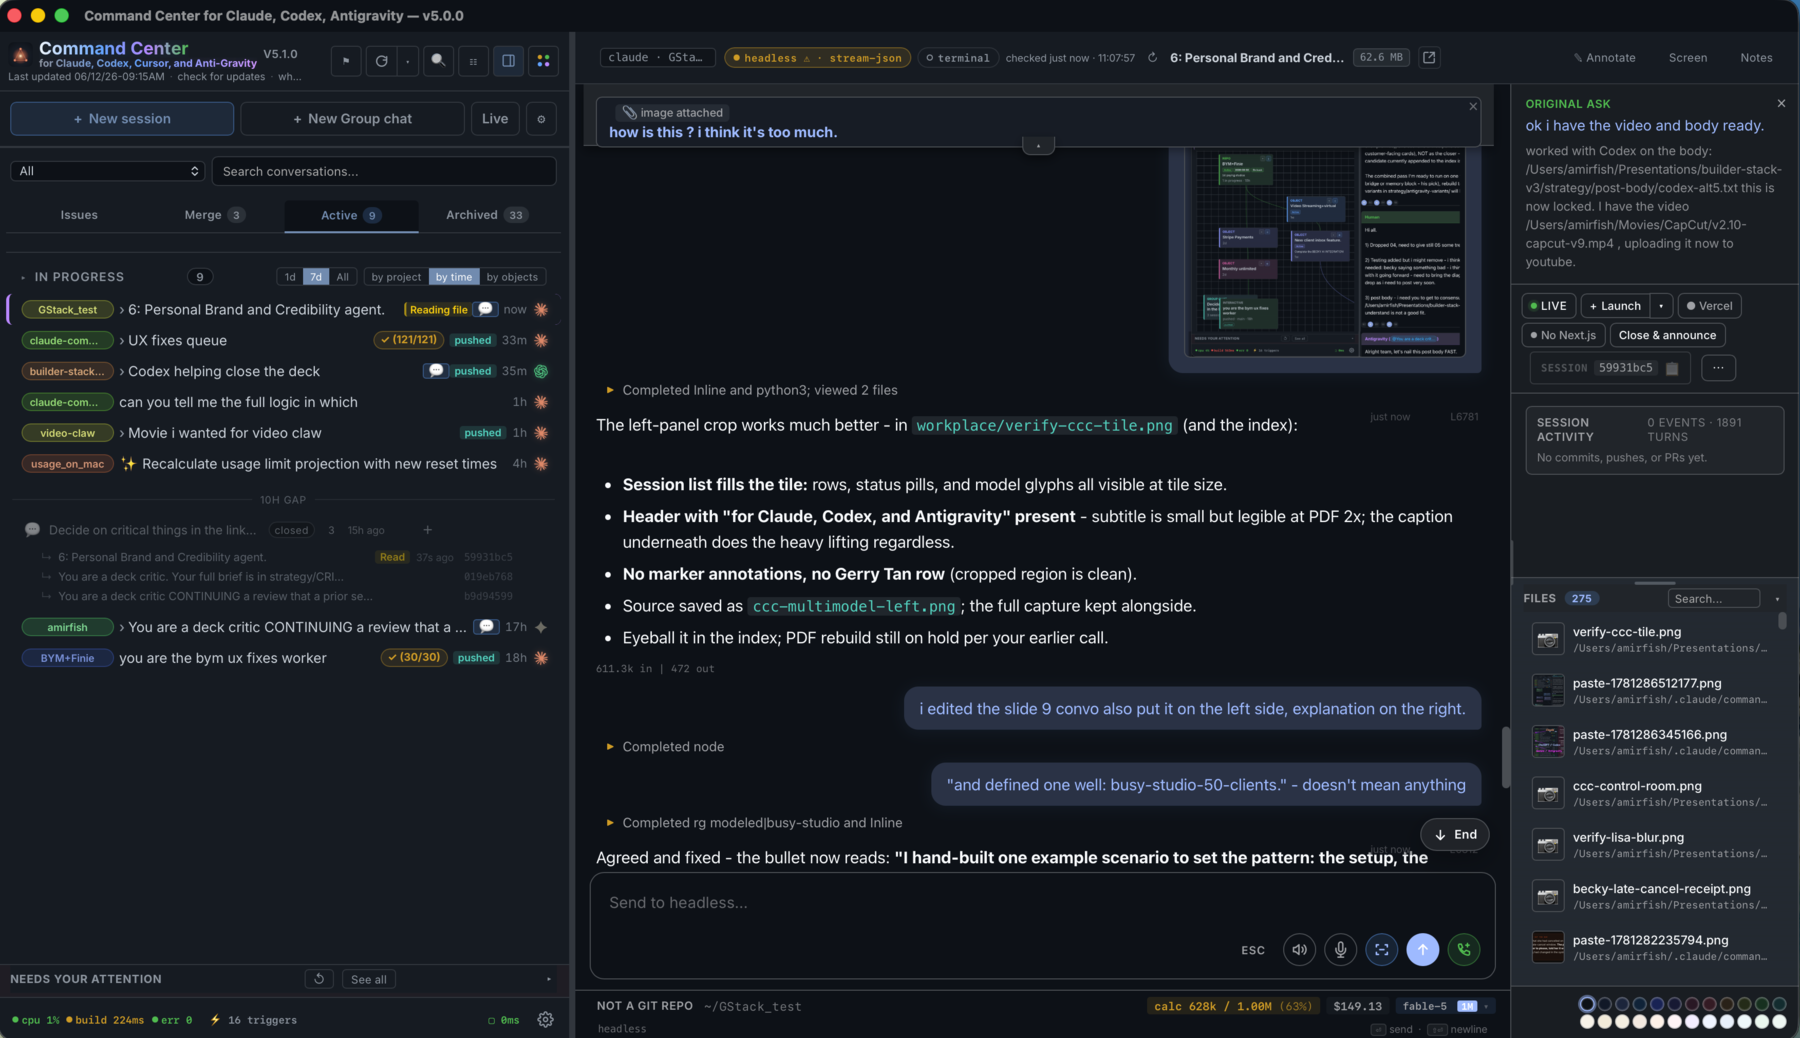Screen dimensions: 1800x1038
Task: Open the Notes tab
Action: pos(1756,58)
